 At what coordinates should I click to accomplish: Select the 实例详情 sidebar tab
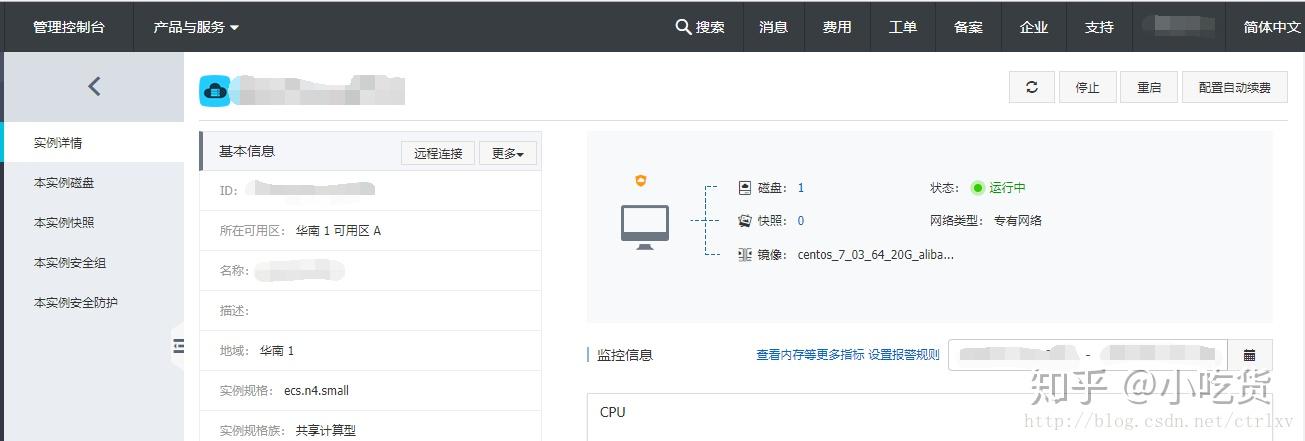tap(93, 143)
